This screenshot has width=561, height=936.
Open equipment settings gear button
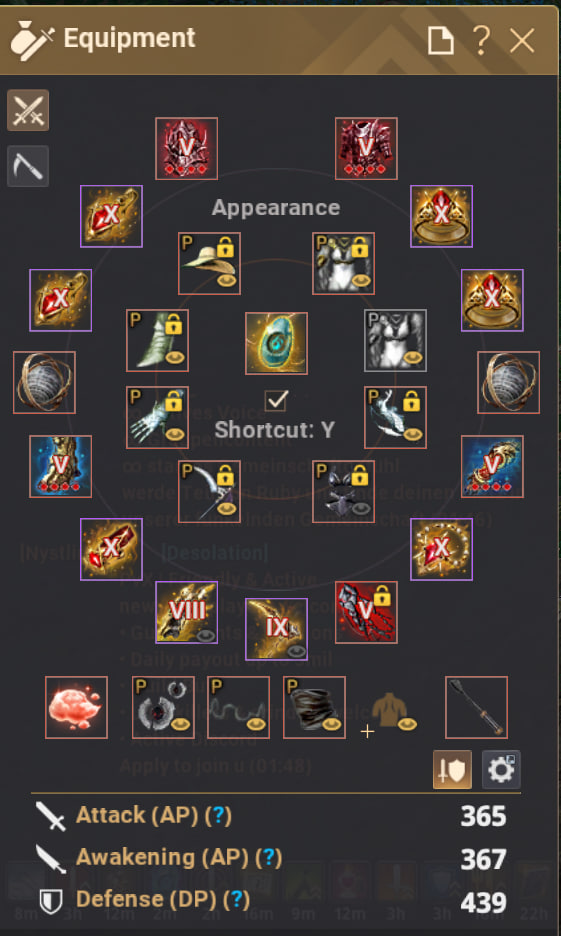[501, 770]
